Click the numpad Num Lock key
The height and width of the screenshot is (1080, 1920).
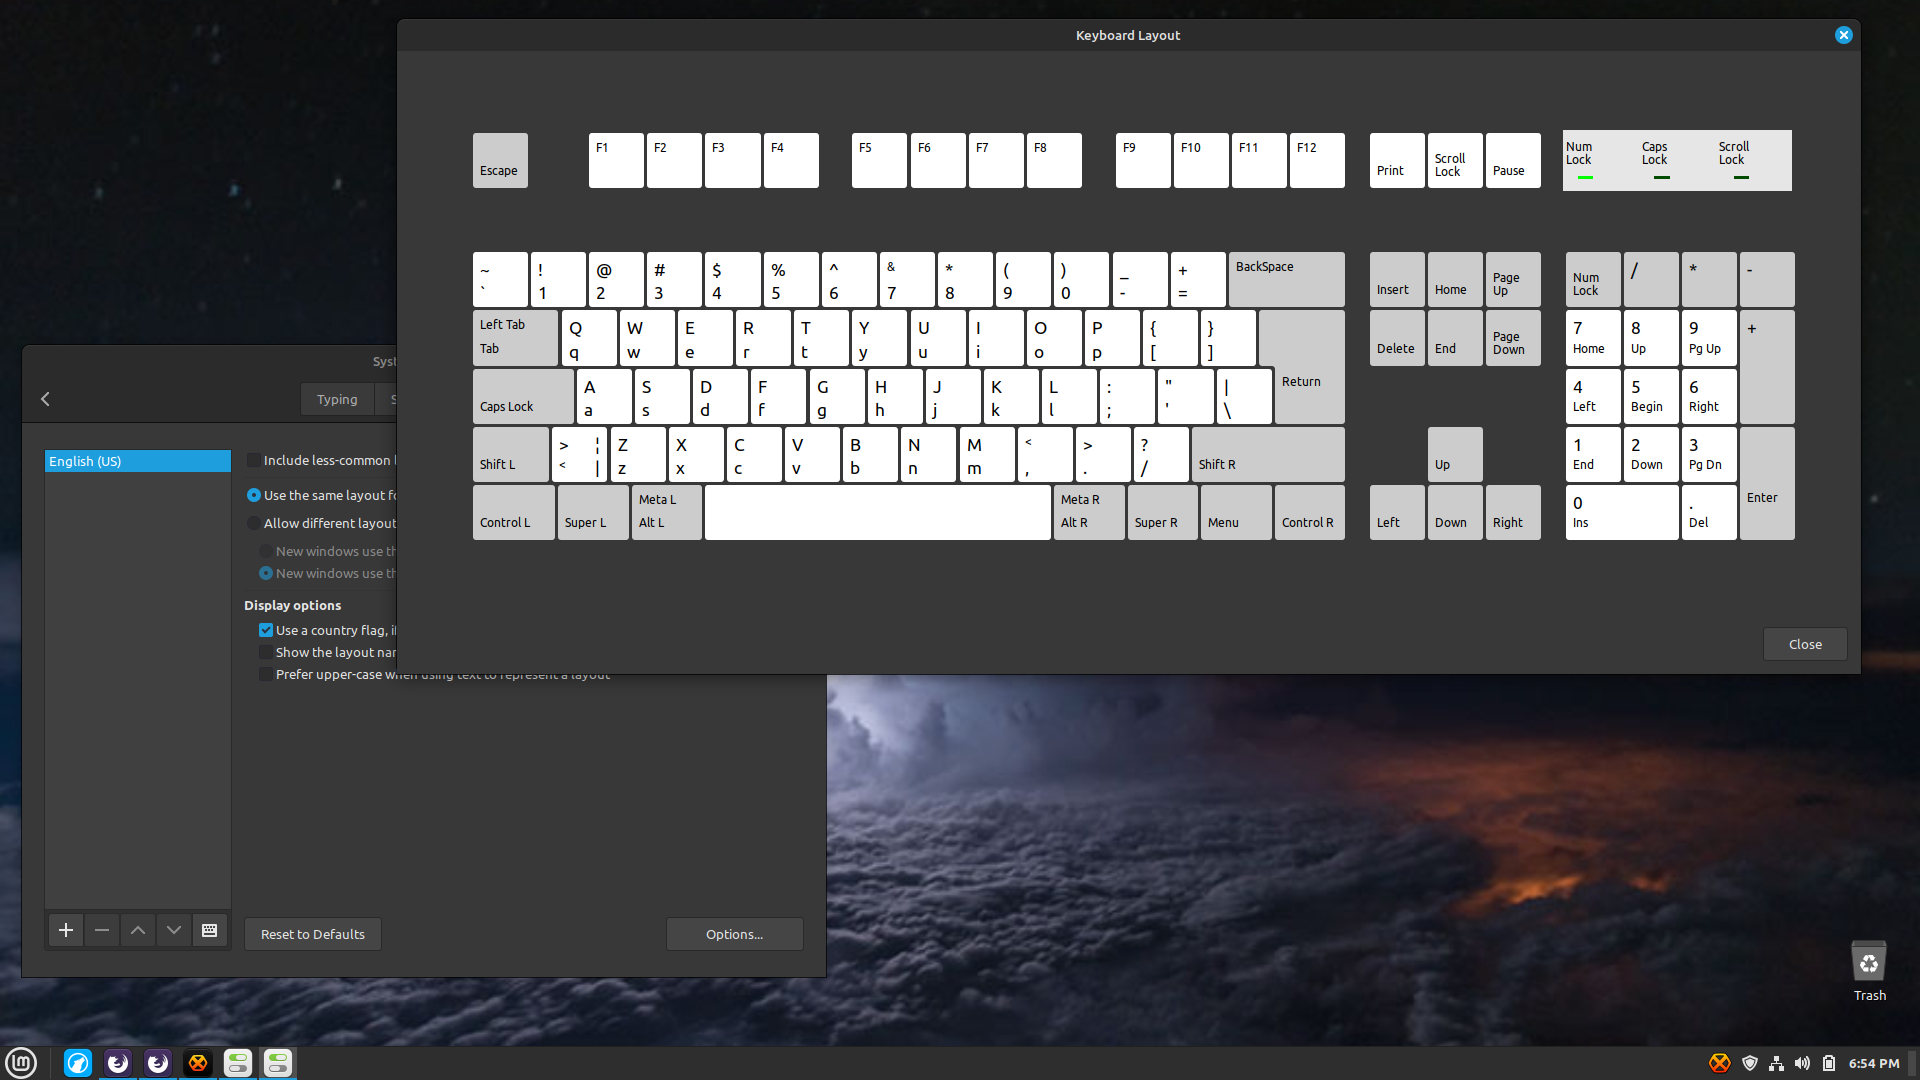pyautogui.click(x=1593, y=279)
